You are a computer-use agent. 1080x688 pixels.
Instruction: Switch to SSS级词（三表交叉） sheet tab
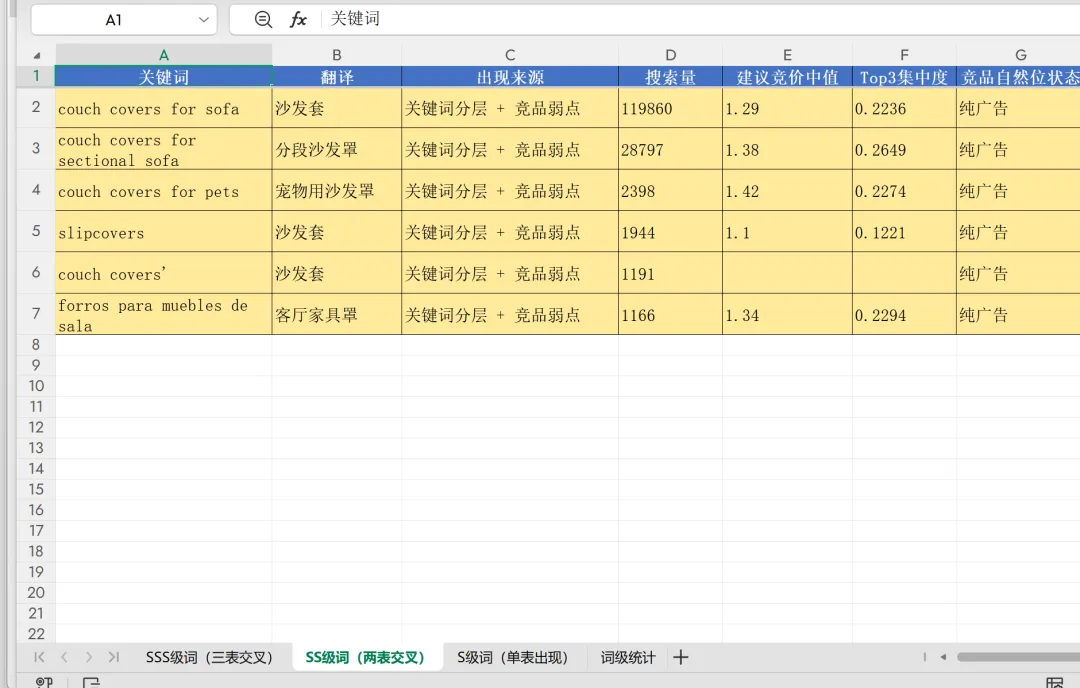coord(209,657)
